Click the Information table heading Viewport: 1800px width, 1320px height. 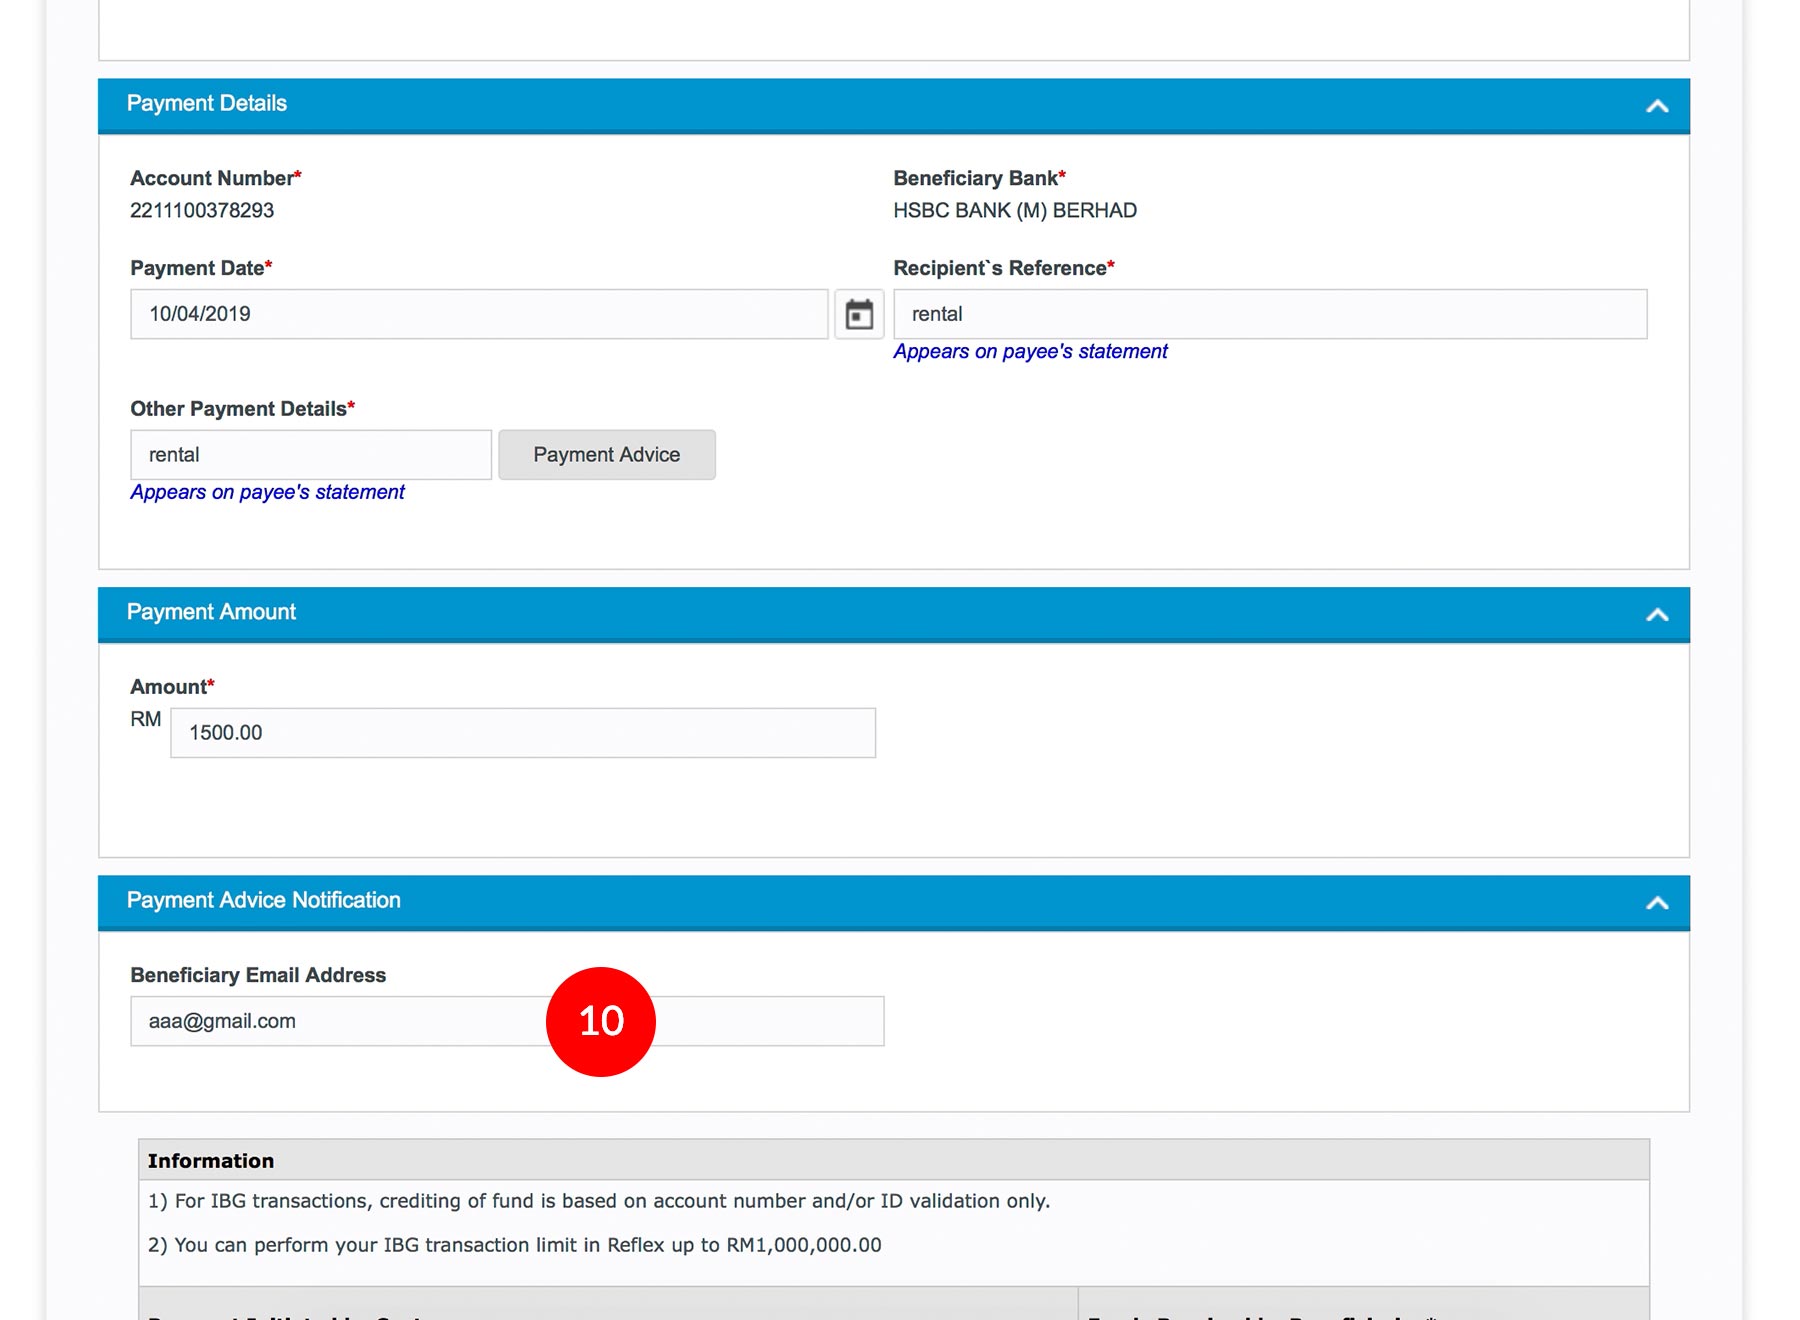point(211,1161)
